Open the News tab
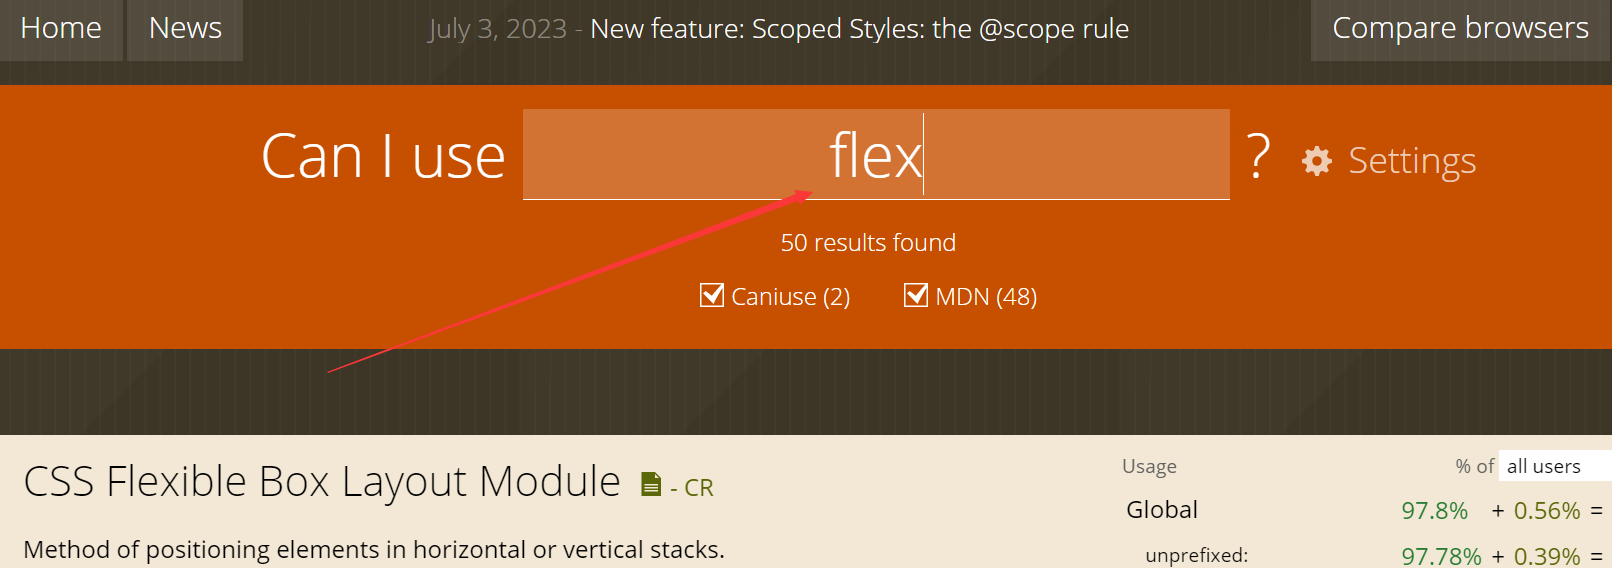This screenshot has height=568, width=1612. coord(185,29)
